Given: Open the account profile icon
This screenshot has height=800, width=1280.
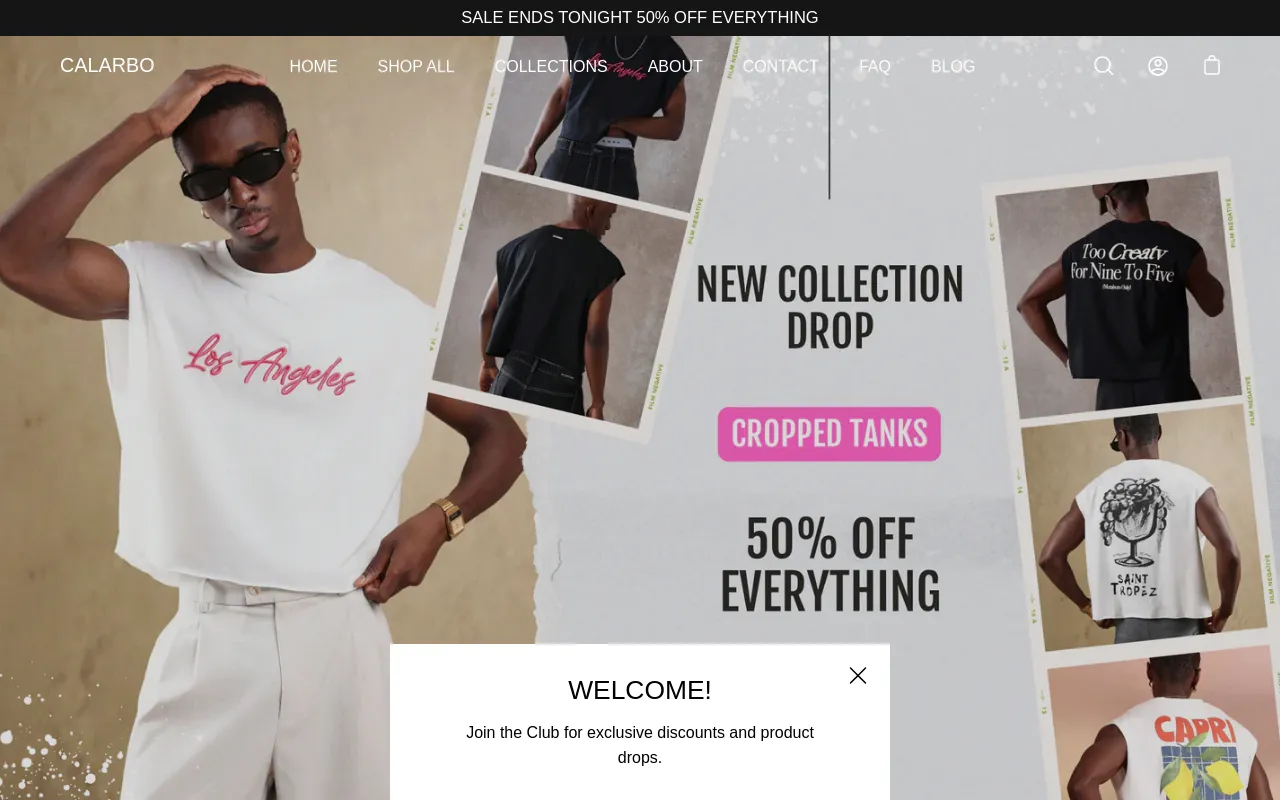Looking at the screenshot, I should tap(1158, 66).
